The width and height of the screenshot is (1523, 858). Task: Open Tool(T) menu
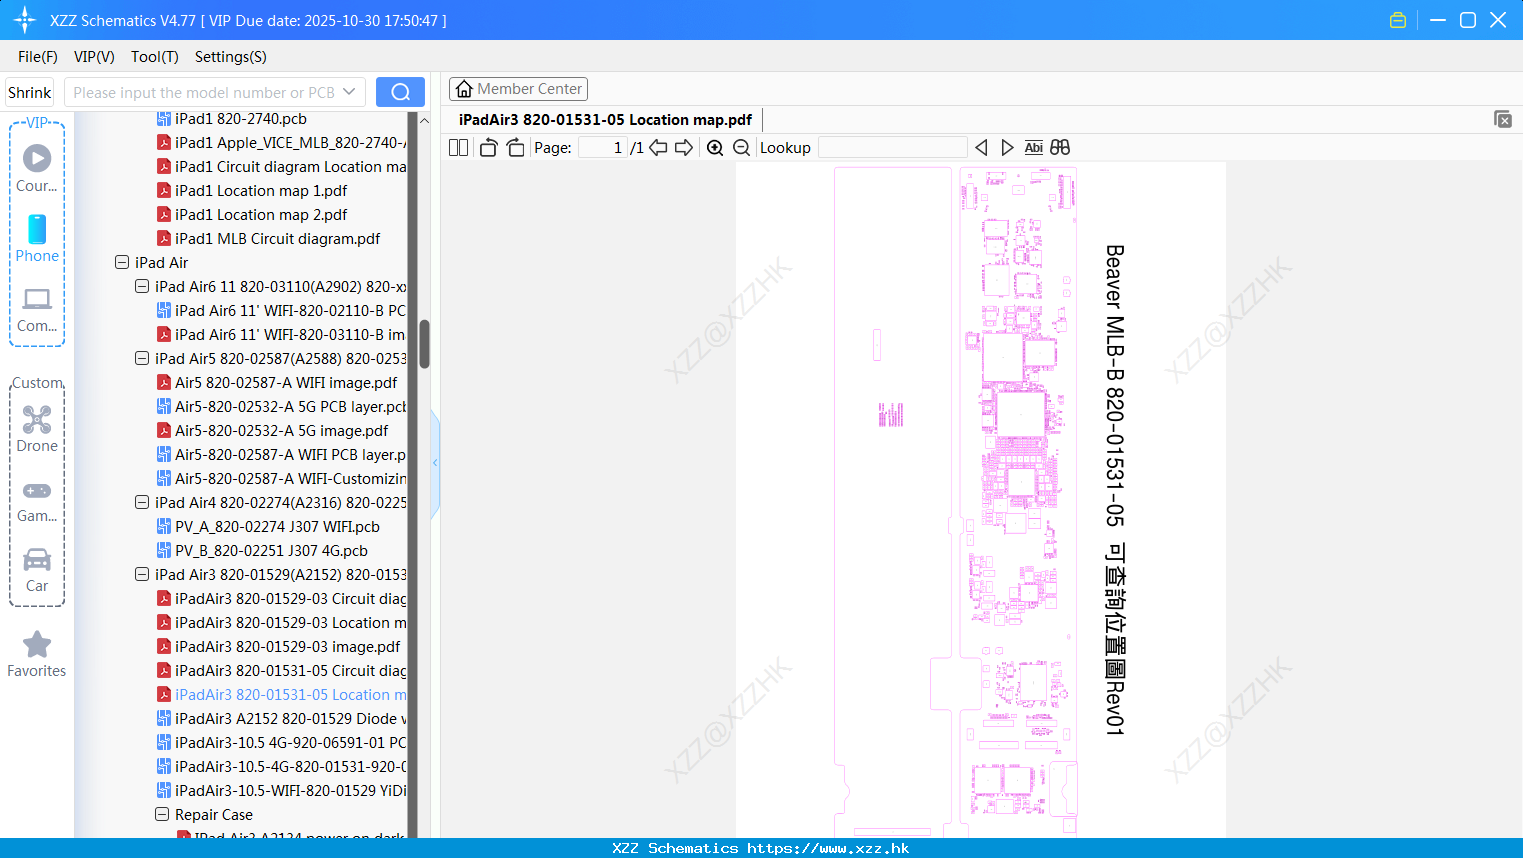(155, 57)
